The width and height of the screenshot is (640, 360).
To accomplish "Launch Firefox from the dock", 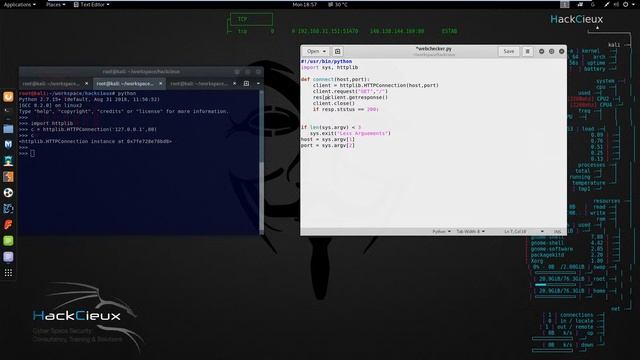I will (8, 97).
